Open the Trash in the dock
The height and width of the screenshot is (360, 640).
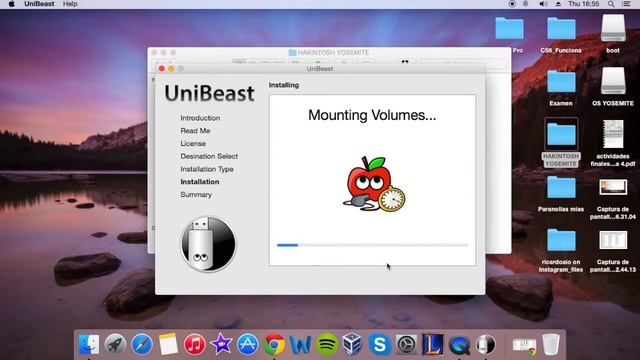tap(551, 344)
